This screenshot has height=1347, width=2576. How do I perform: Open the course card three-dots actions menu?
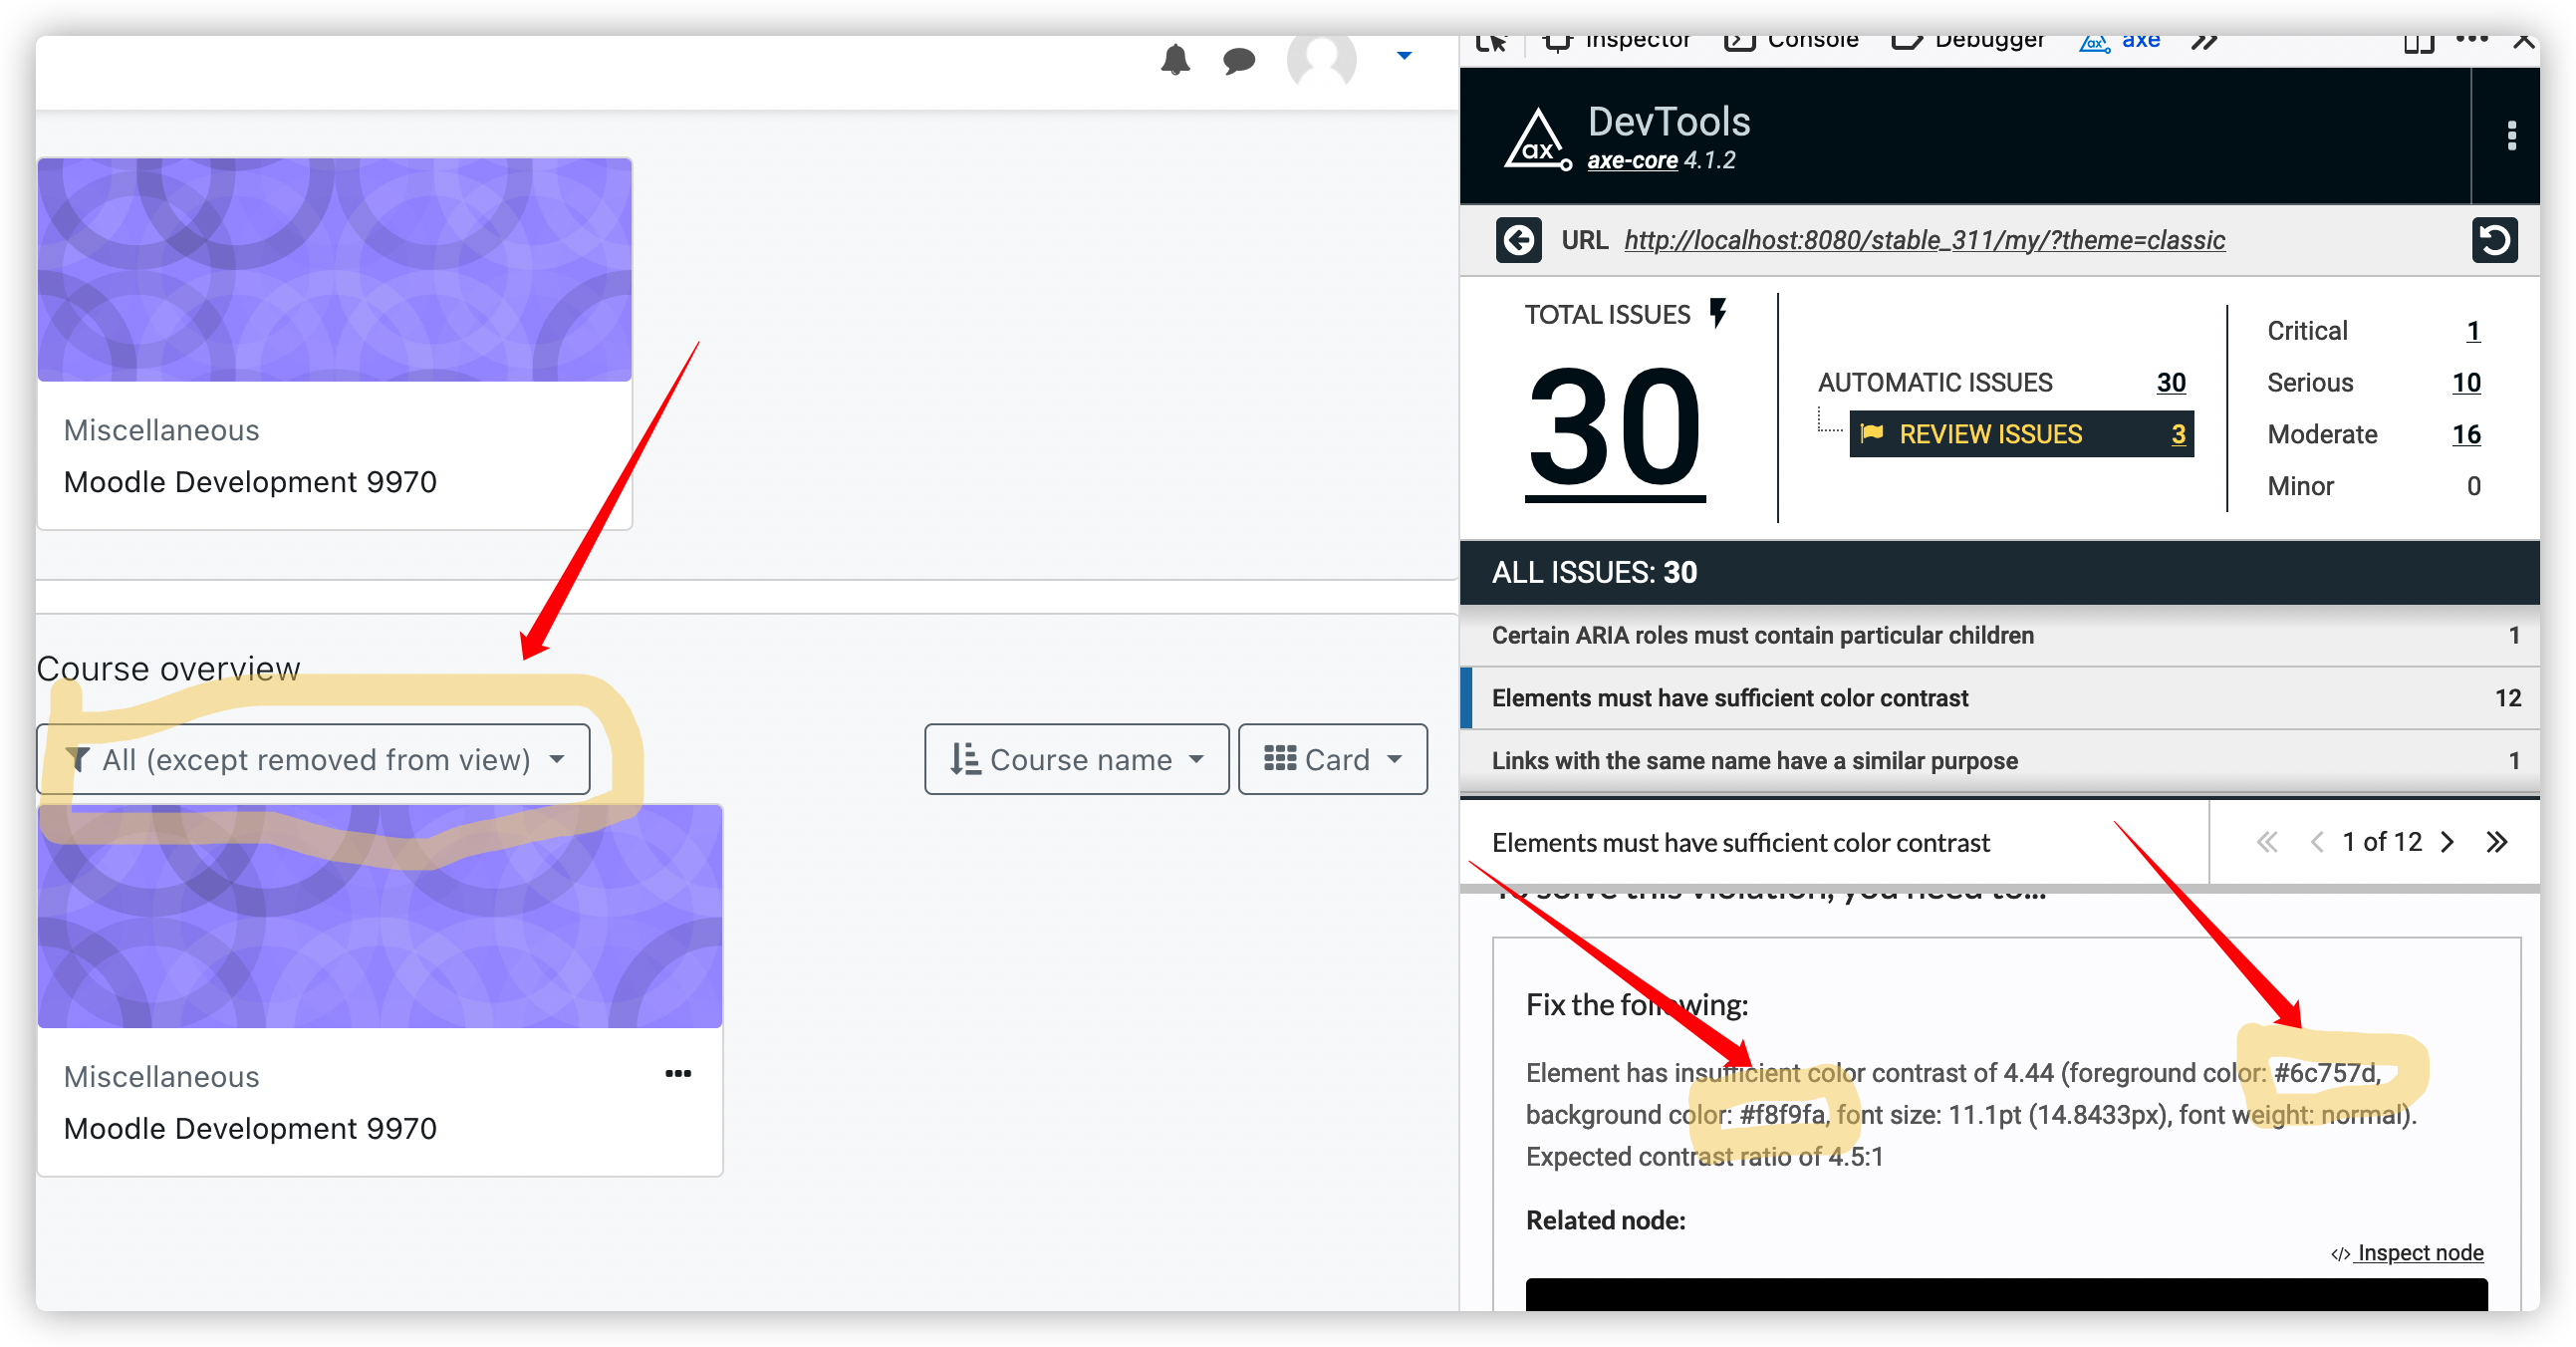(x=678, y=1073)
